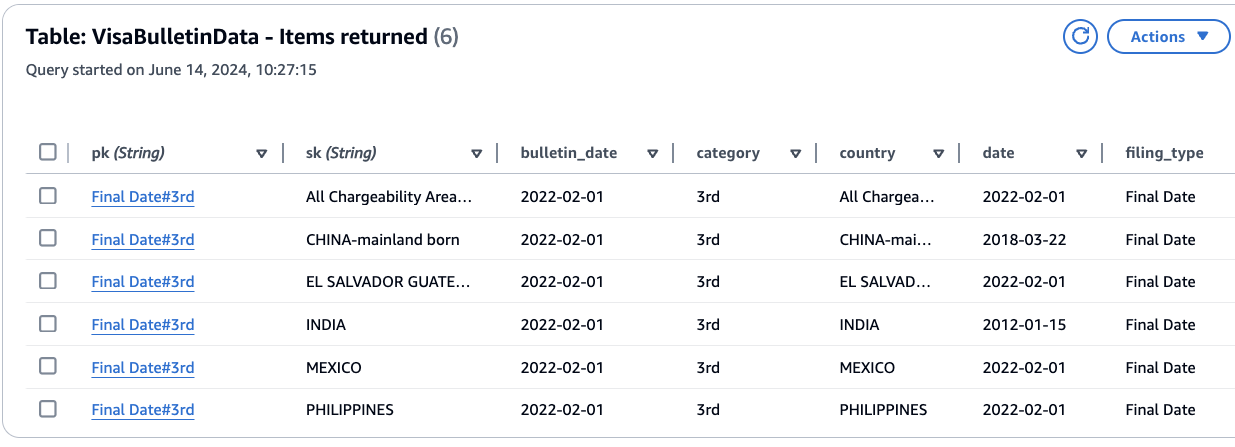Select the EL SALVADOR GUATE row checkbox

(x=48, y=282)
